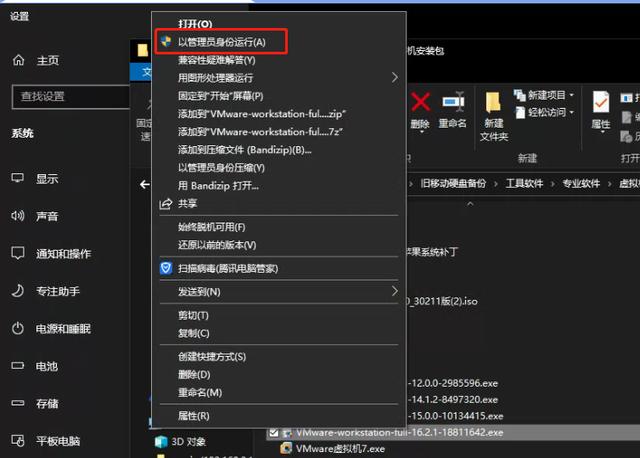This screenshot has width=640, height=458.
Task: Select 以管理员身份压缩(Y) menu entry
Action: point(221,168)
